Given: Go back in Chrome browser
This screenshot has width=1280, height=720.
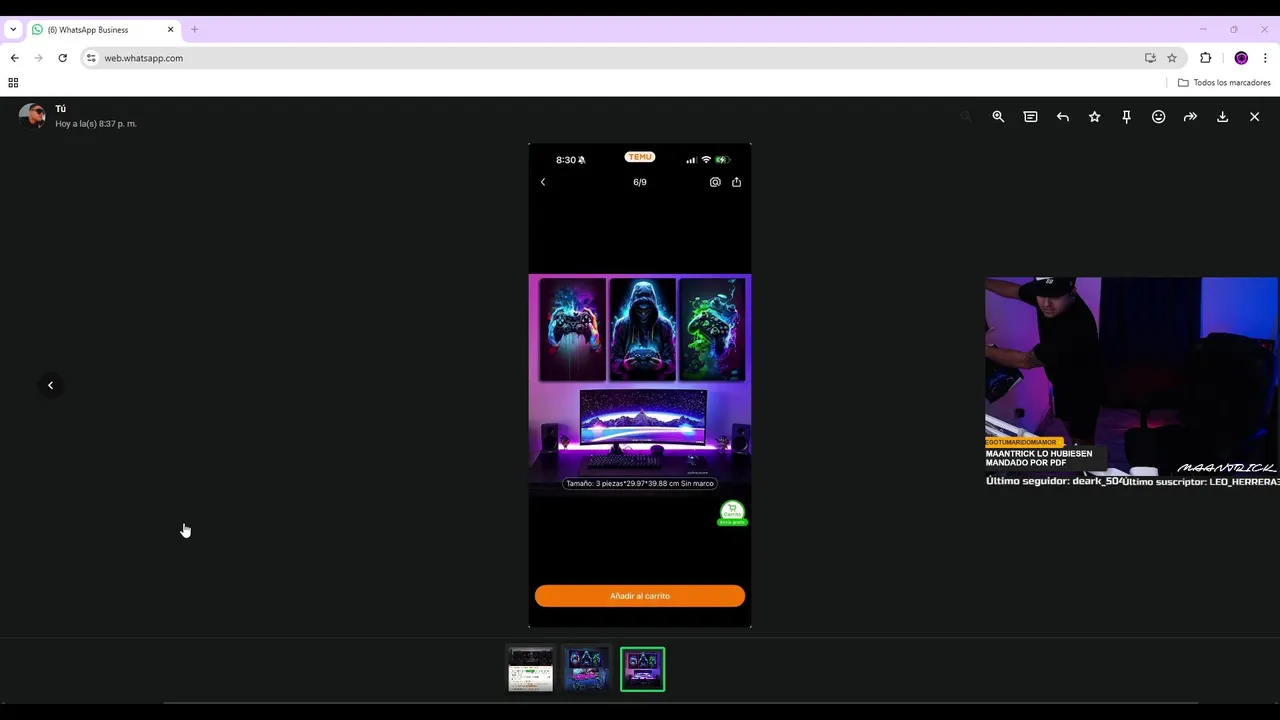Looking at the screenshot, I should tap(14, 58).
